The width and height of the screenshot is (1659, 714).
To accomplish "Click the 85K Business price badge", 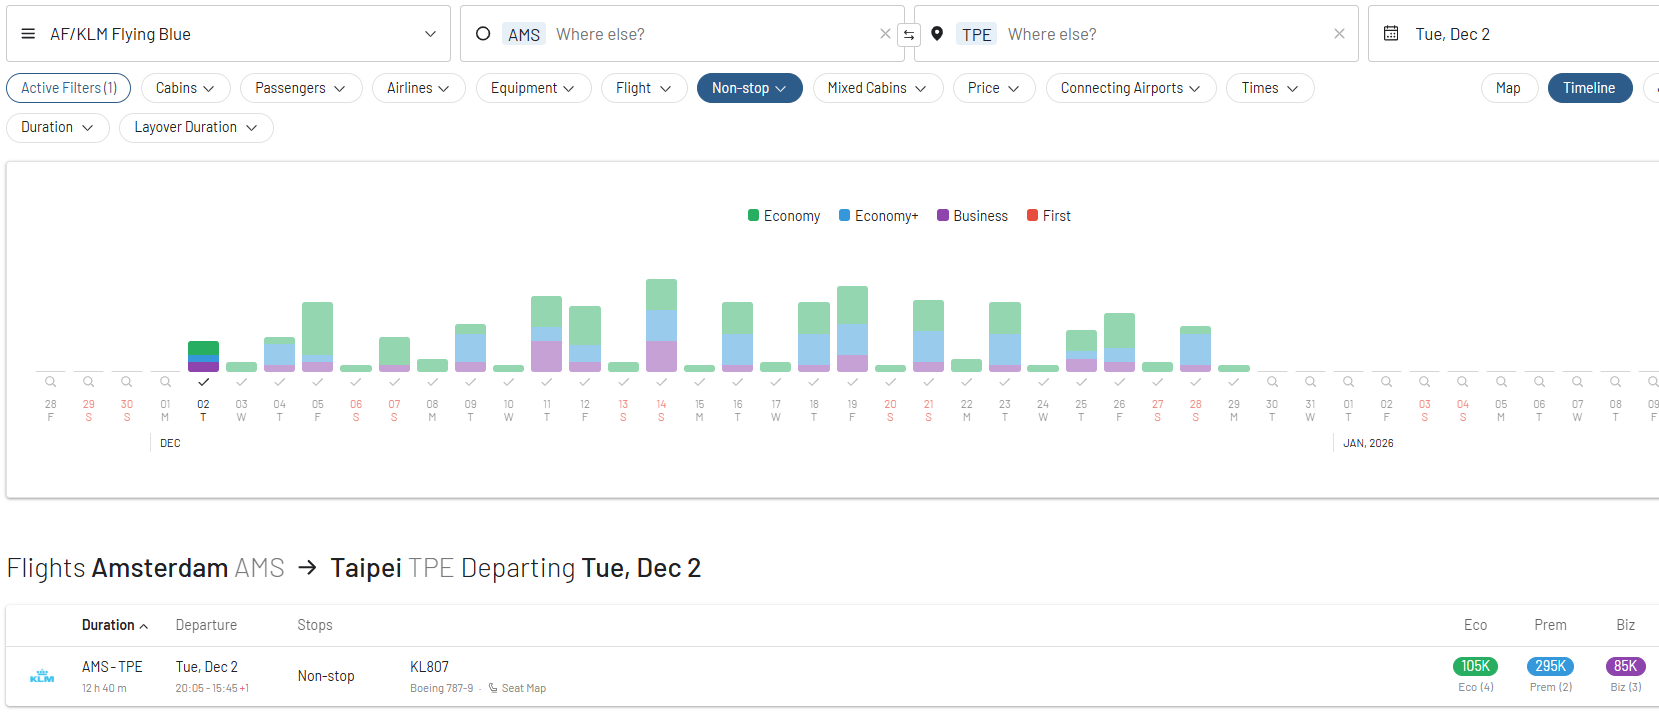I will point(1625,666).
